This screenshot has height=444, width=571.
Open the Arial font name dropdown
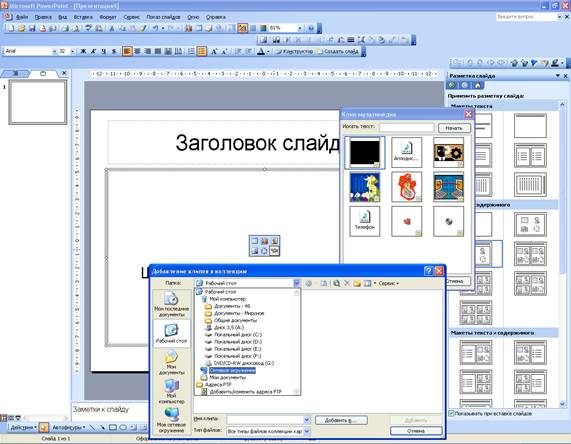pos(54,51)
